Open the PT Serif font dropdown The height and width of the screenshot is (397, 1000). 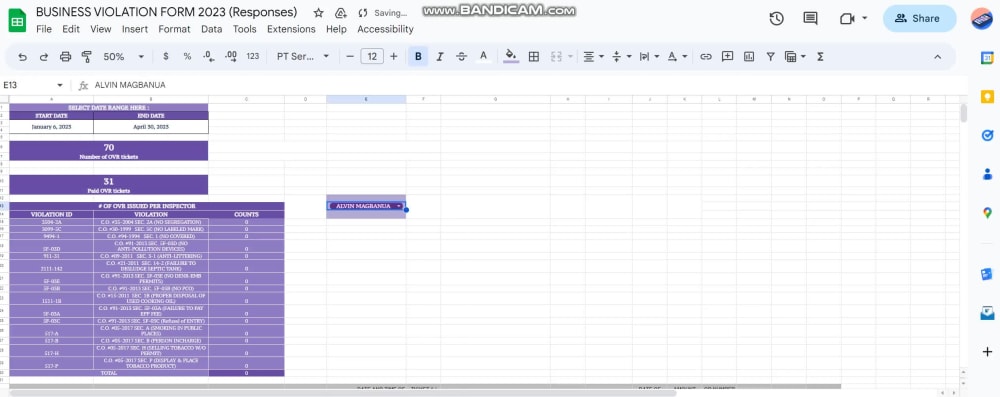(303, 56)
